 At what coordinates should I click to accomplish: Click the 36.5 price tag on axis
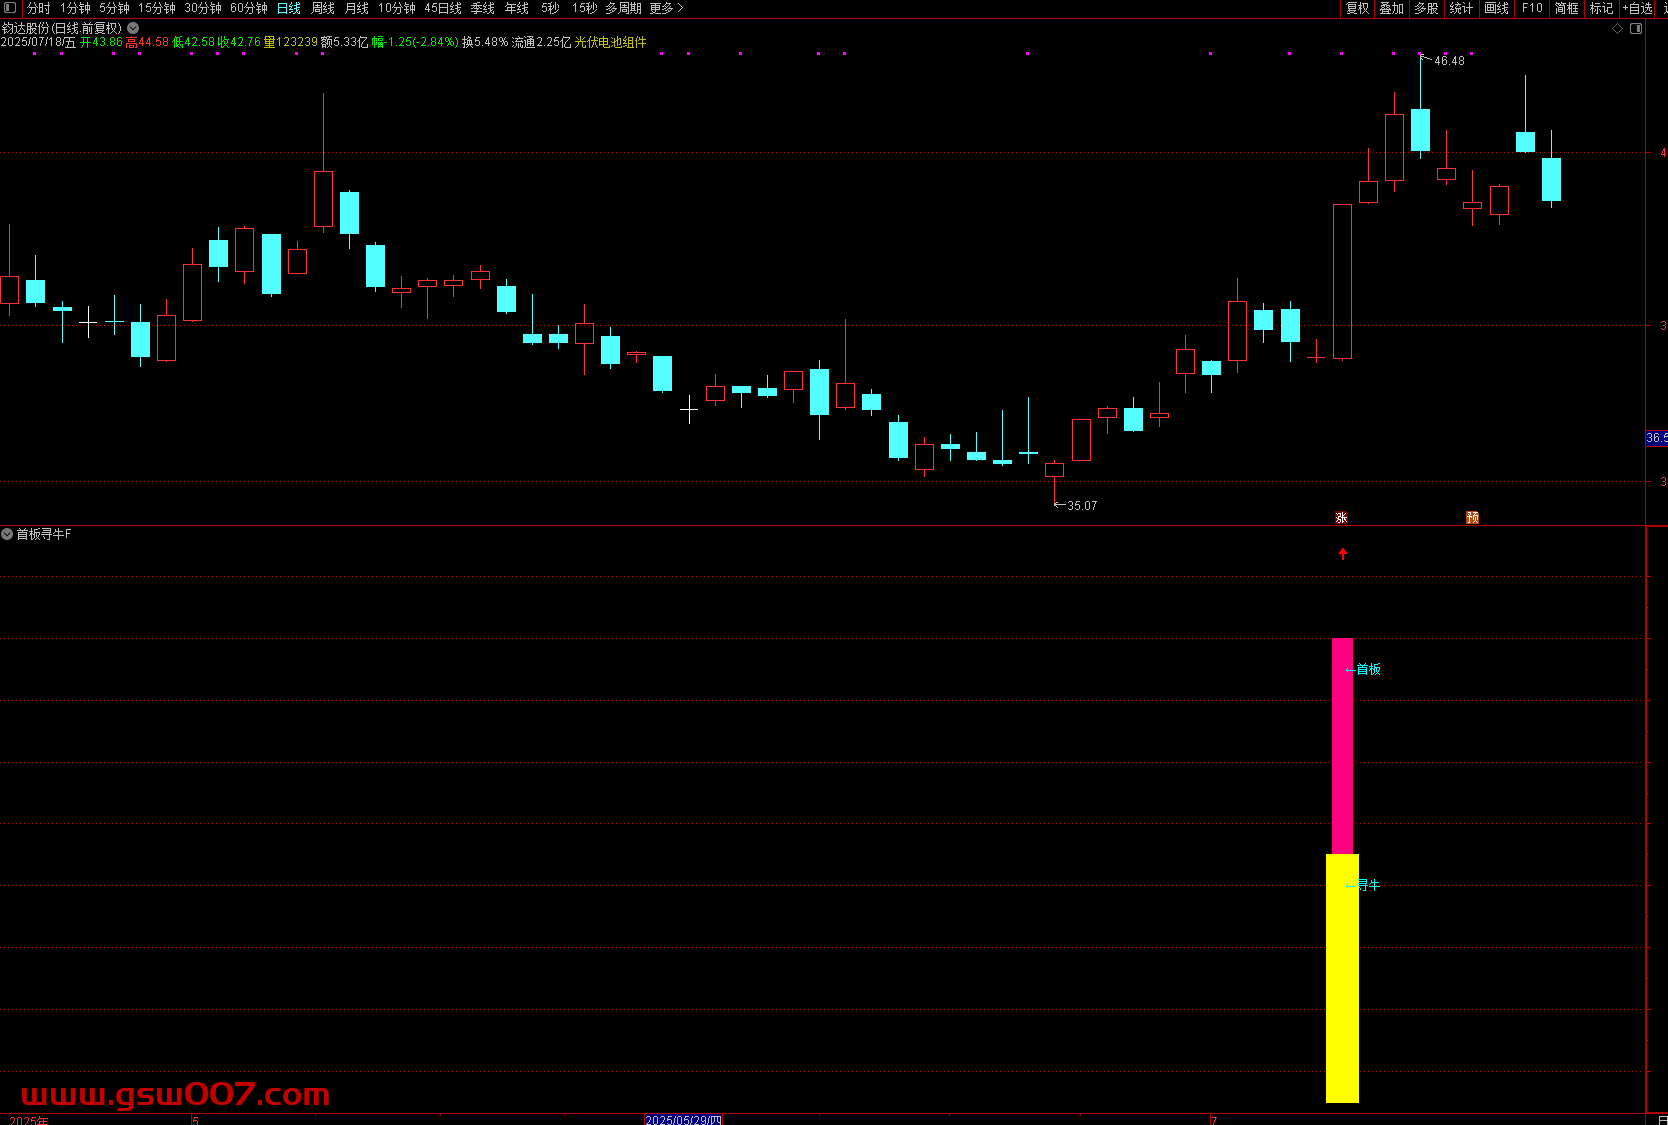click(x=1657, y=438)
